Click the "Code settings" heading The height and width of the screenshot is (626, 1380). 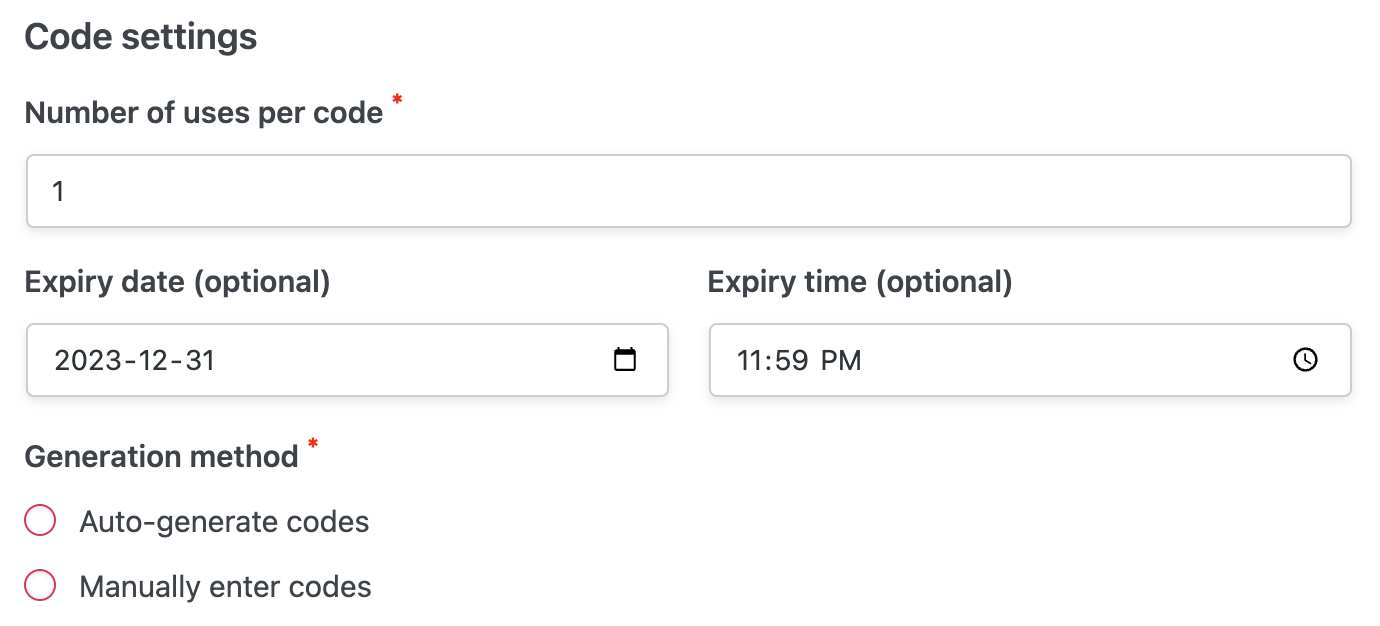tap(141, 37)
